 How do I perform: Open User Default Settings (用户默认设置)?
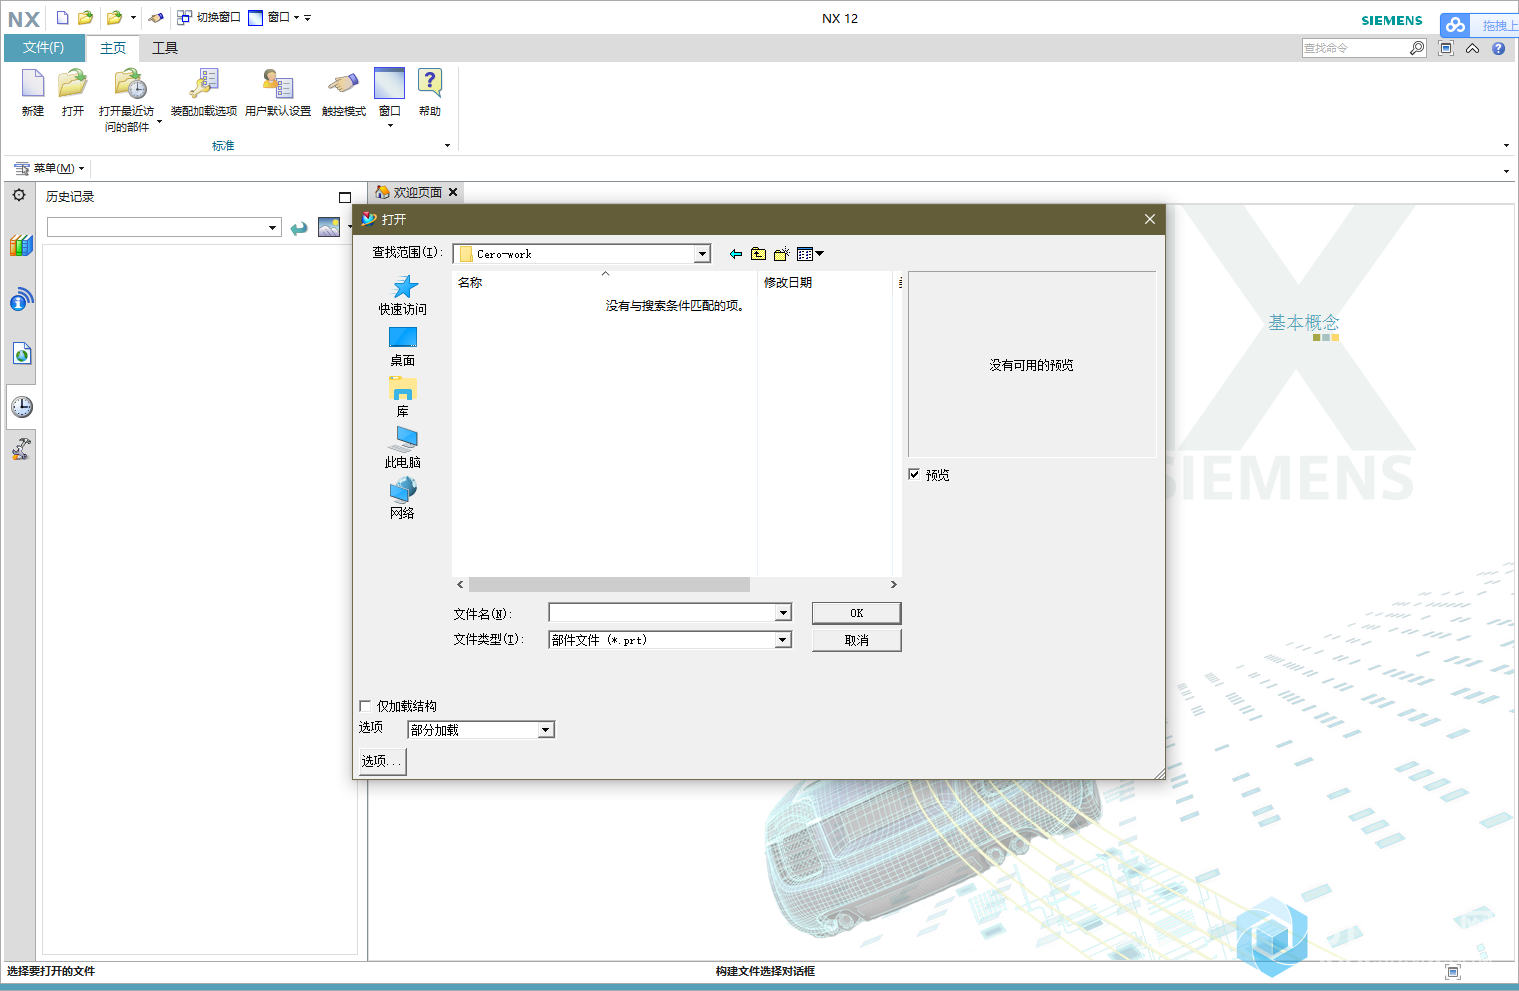(278, 94)
